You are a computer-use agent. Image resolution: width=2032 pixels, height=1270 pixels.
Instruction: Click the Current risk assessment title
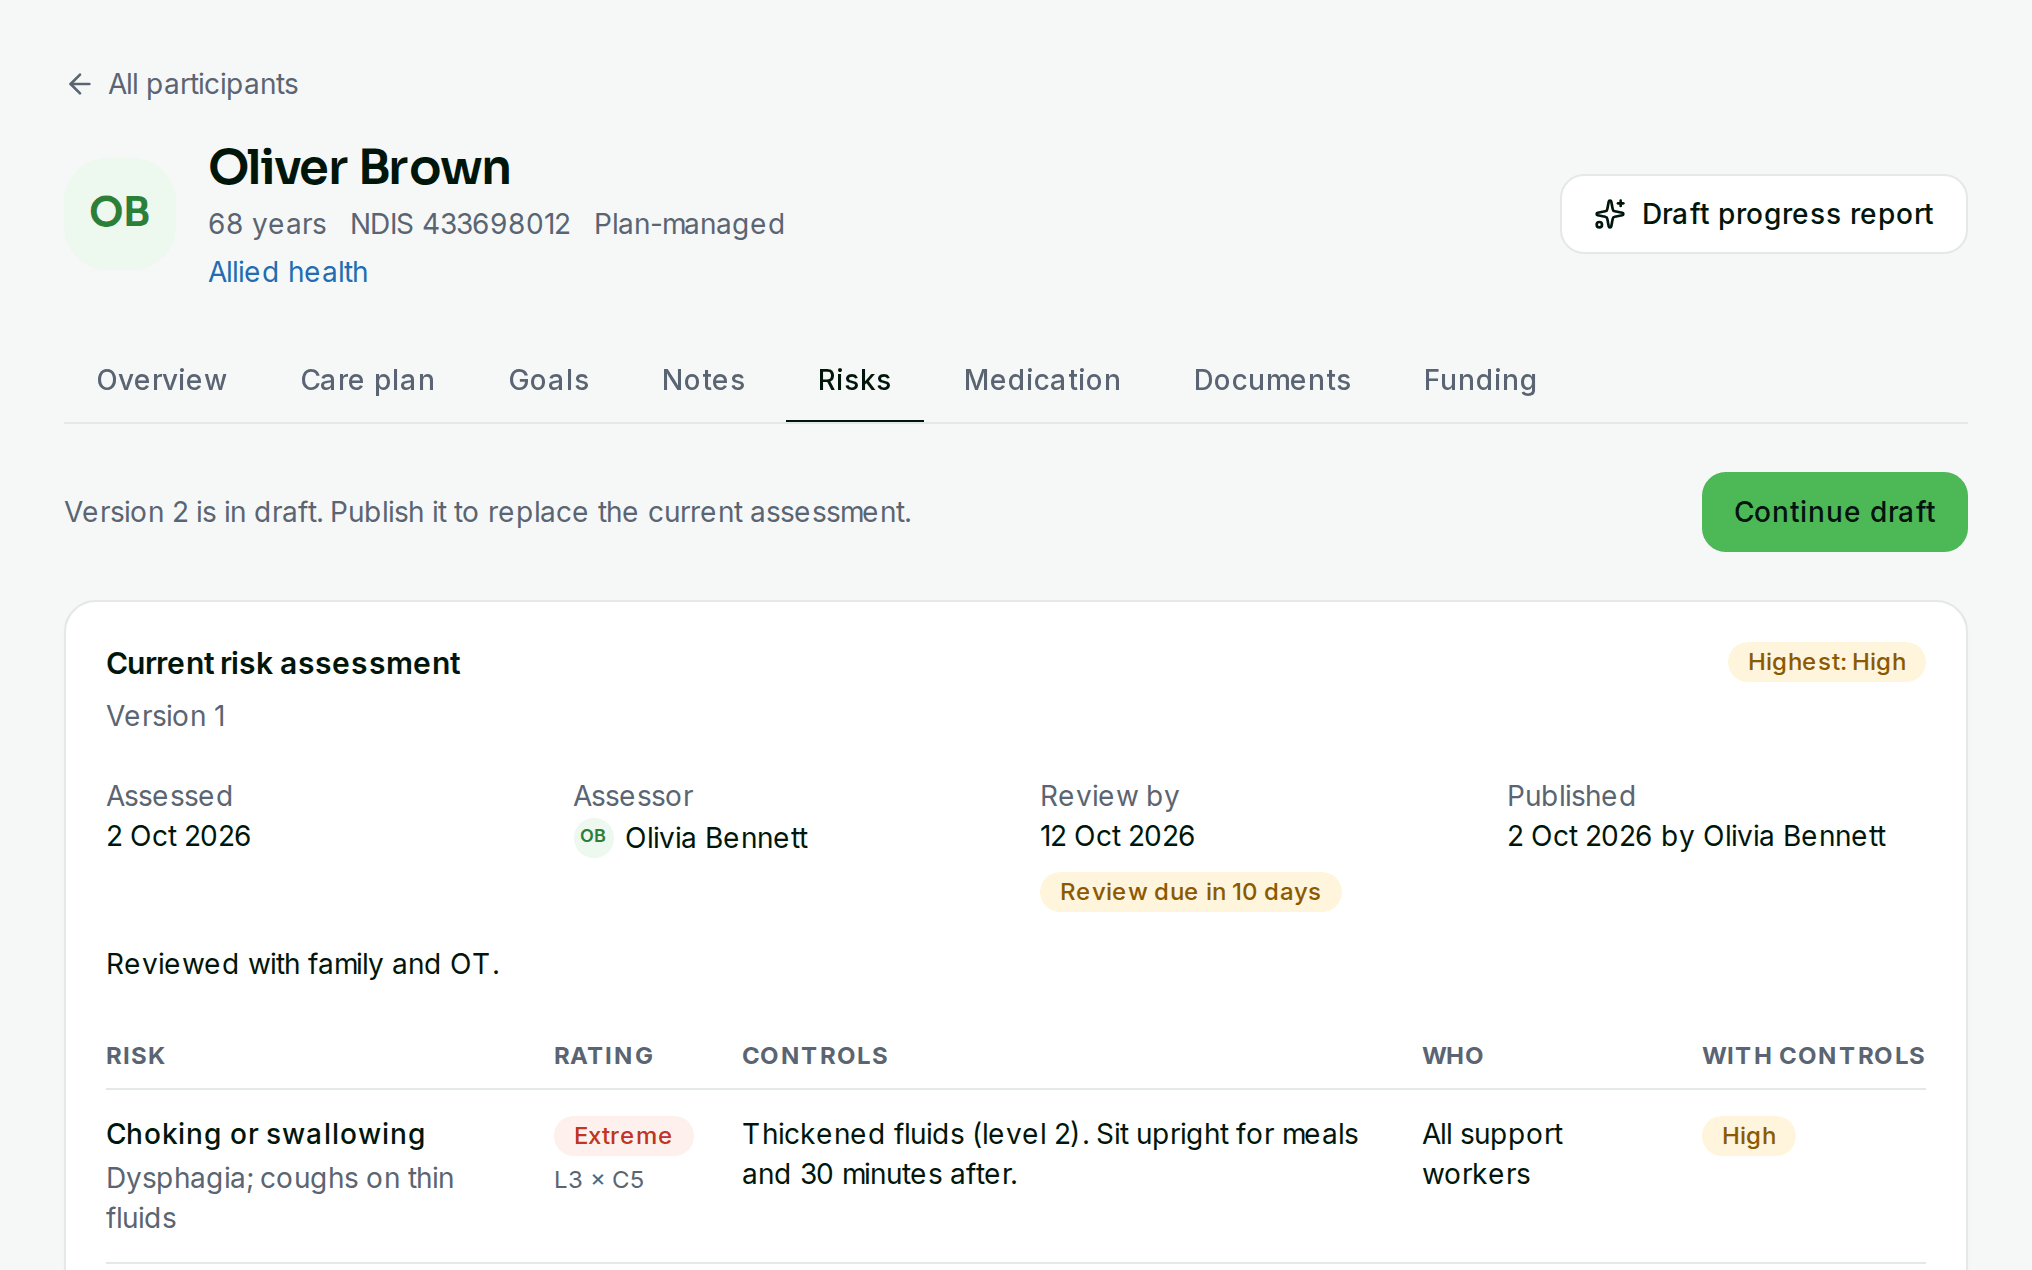point(283,663)
